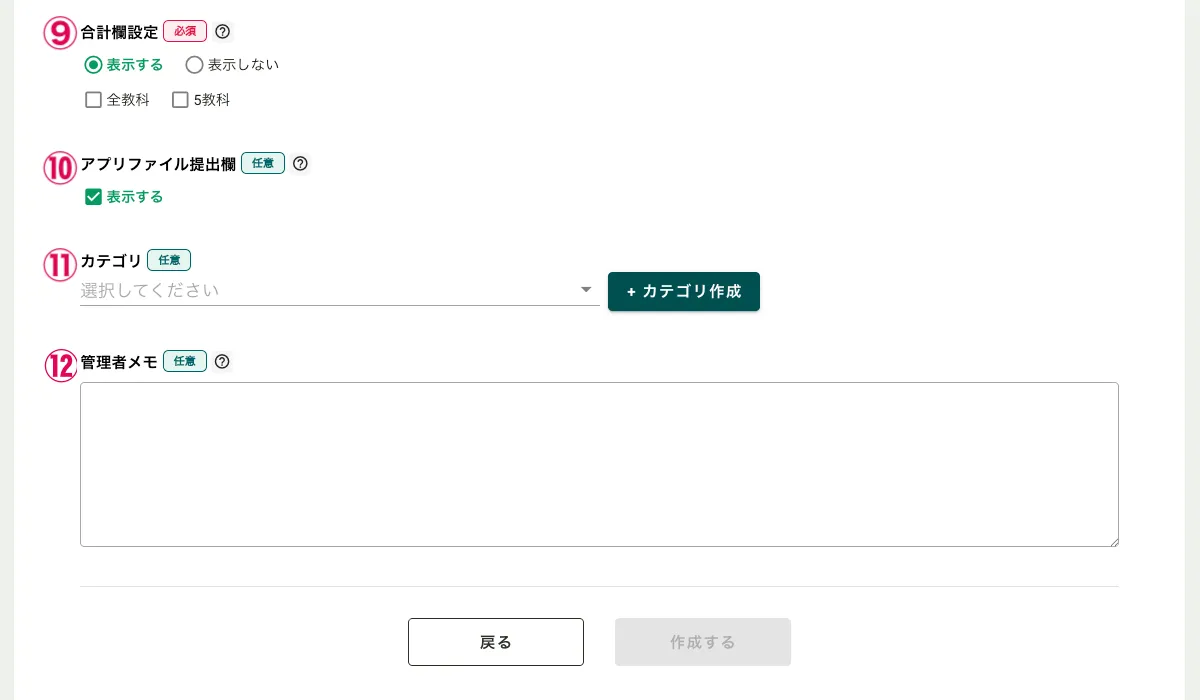Click the step 12 number badge
Screen dimensions: 1200x700
tap(60, 365)
